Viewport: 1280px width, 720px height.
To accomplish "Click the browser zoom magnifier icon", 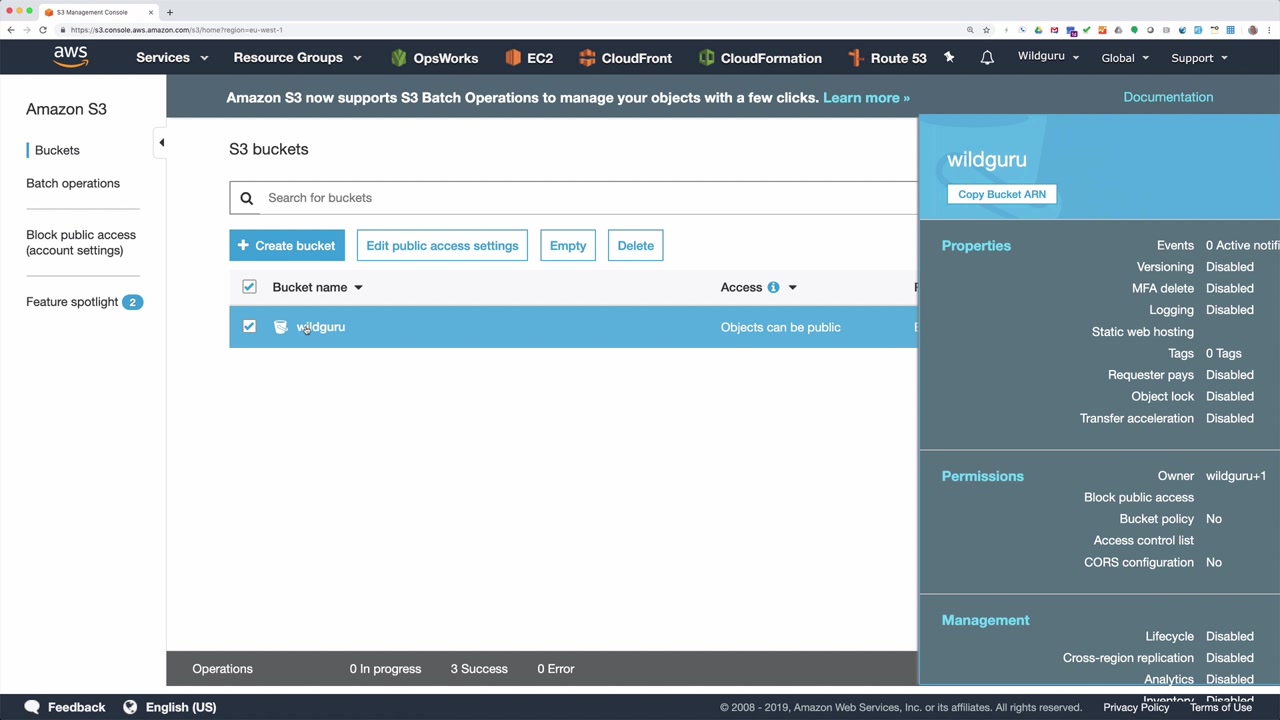I will pos(970,30).
